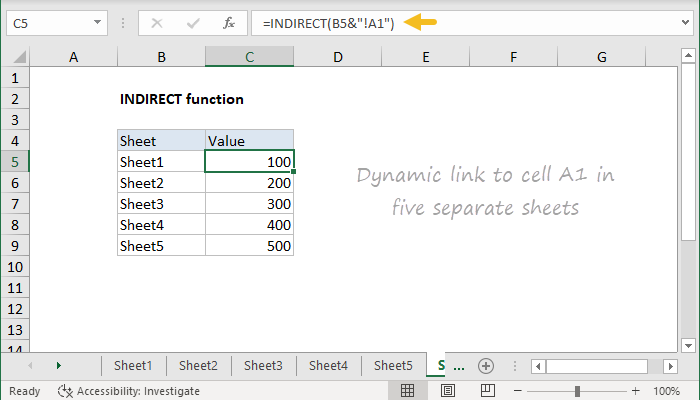Open the Name Box dropdown arrow
The image size is (700, 400).
pyautogui.click(x=97, y=22)
